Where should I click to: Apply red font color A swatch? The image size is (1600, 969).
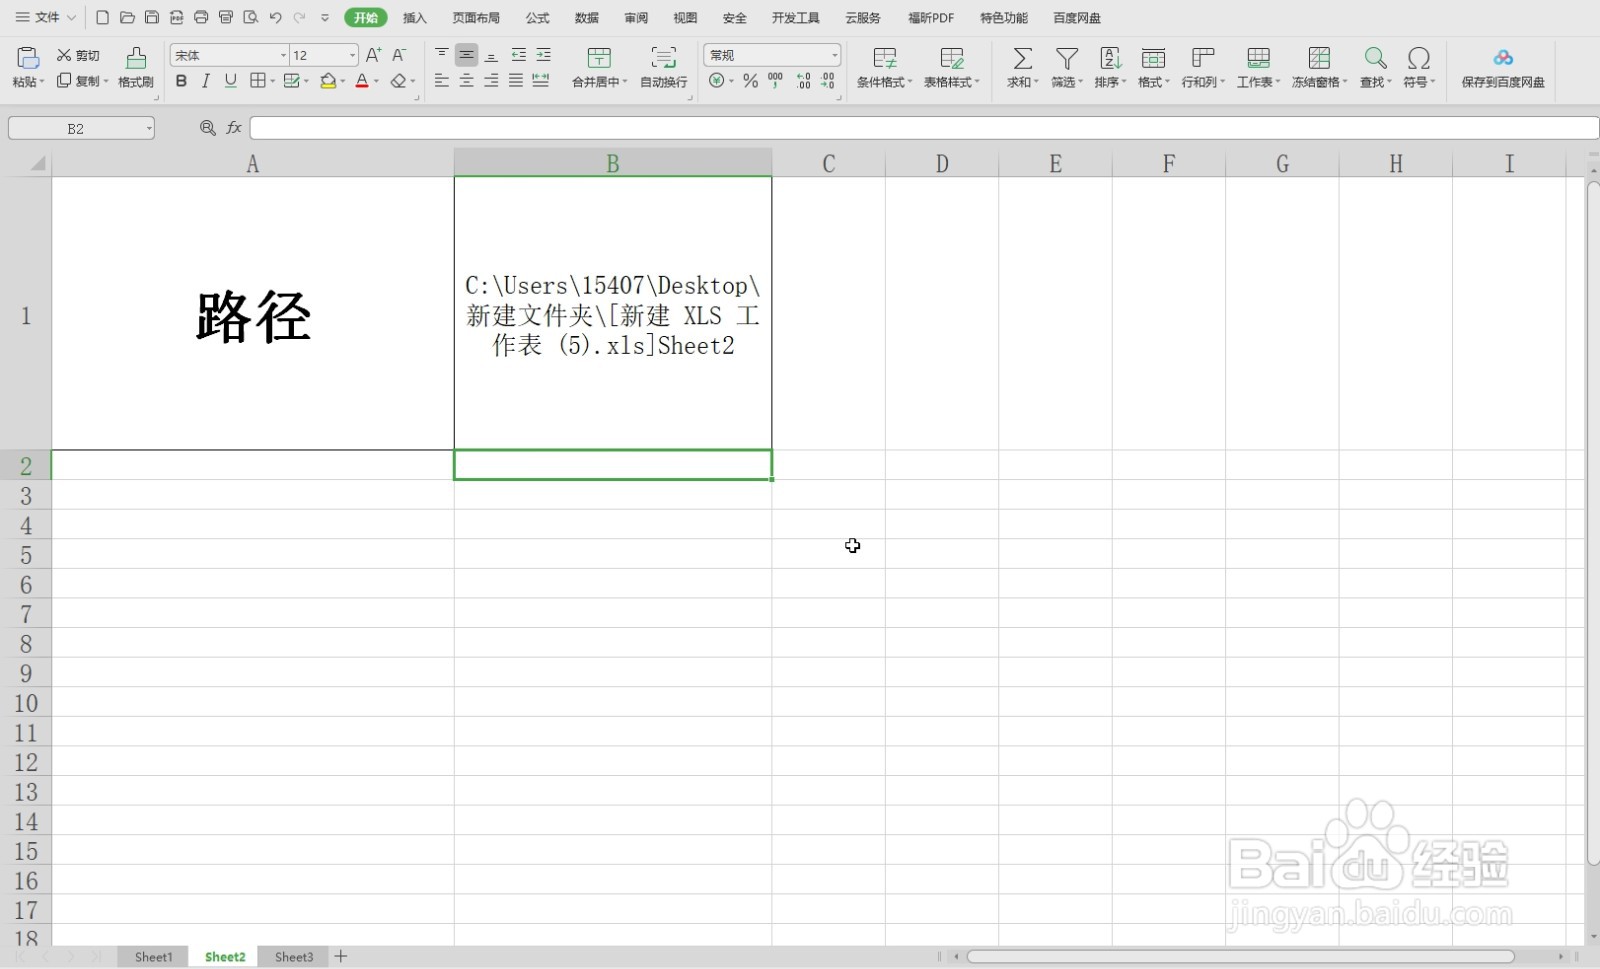362,81
